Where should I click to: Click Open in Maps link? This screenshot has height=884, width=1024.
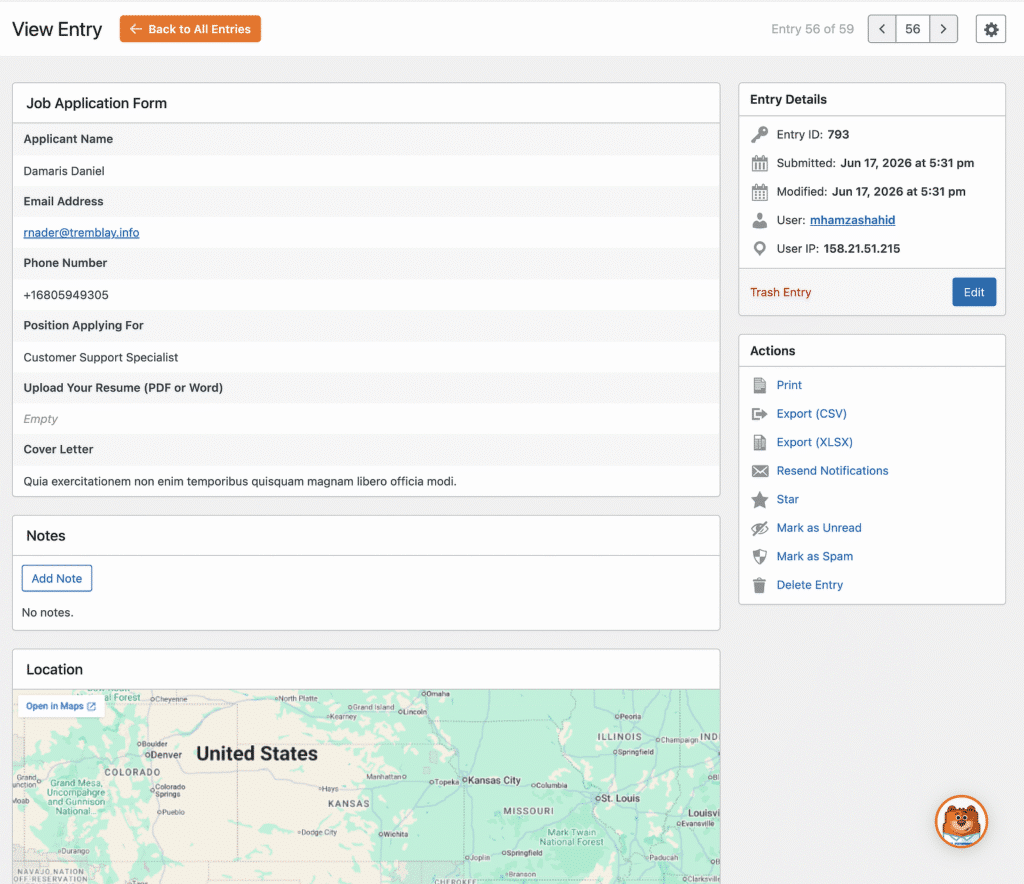(x=55, y=706)
